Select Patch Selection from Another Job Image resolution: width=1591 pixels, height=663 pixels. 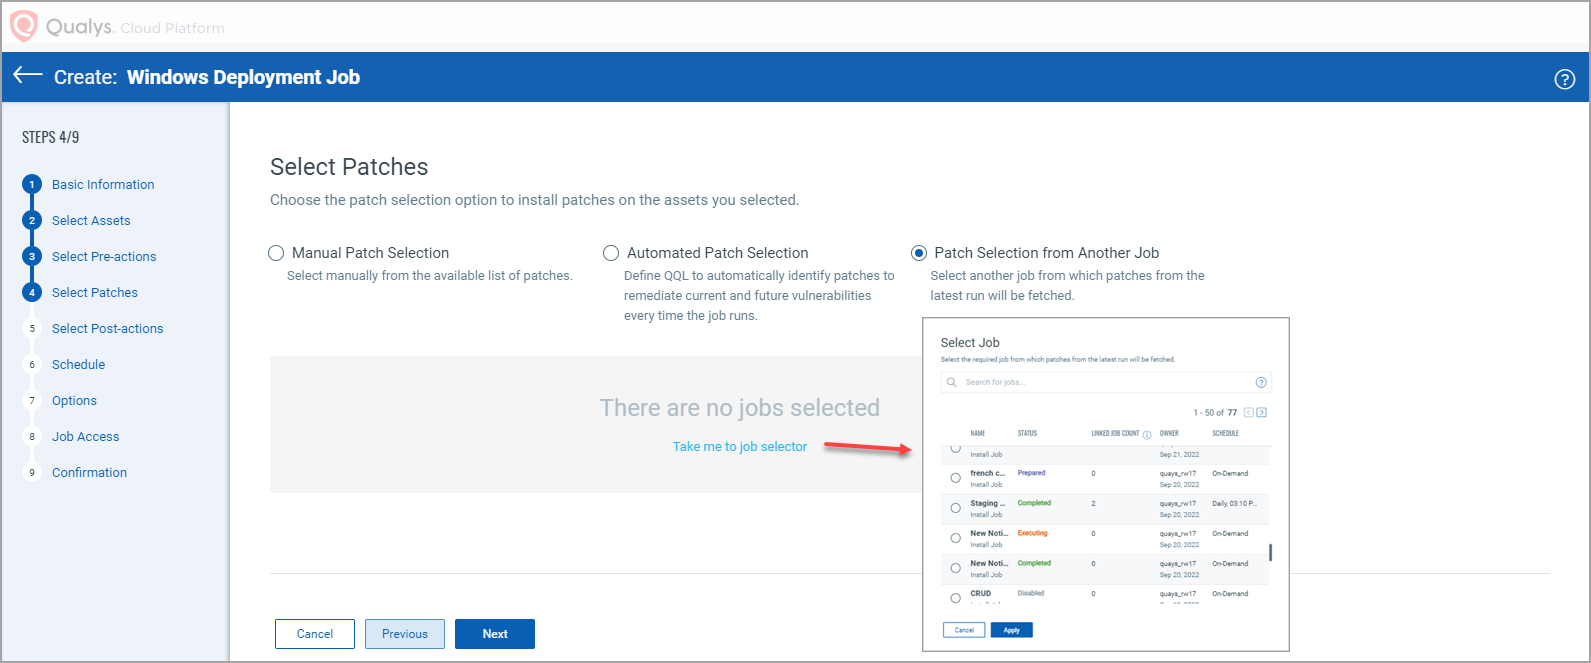point(919,253)
